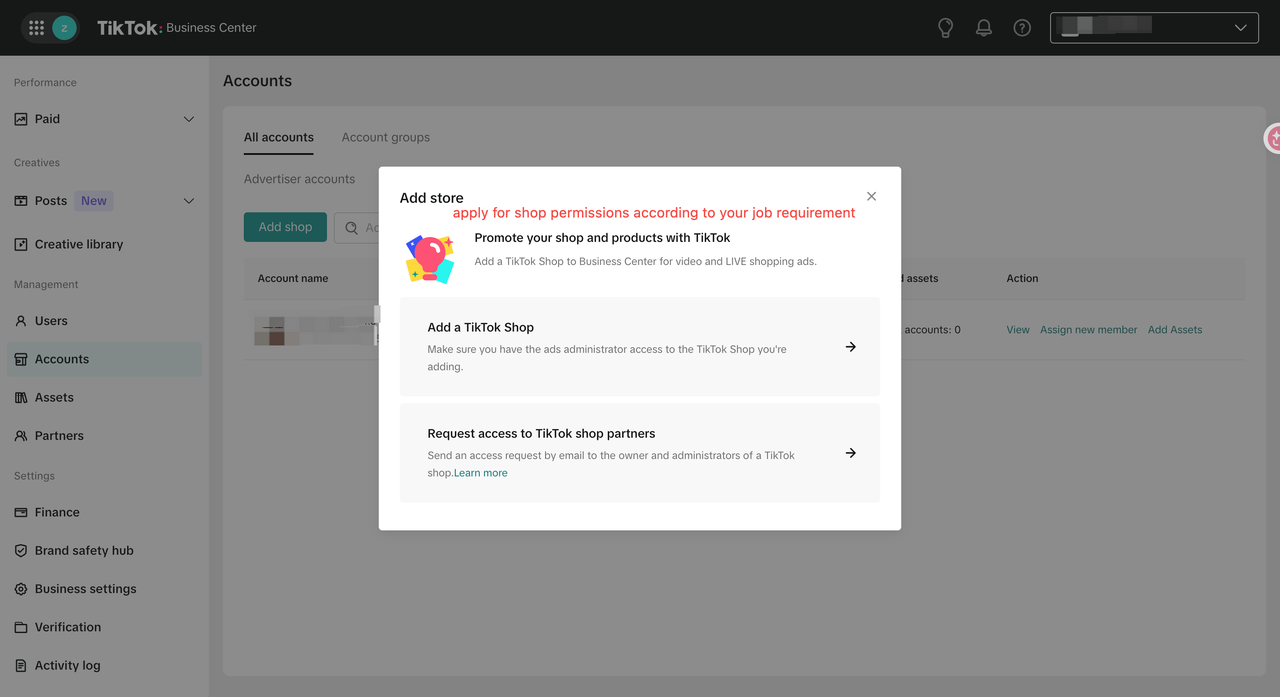This screenshot has width=1280, height=697.
Task: Expand the account selector dropdown
Action: point(1154,28)
